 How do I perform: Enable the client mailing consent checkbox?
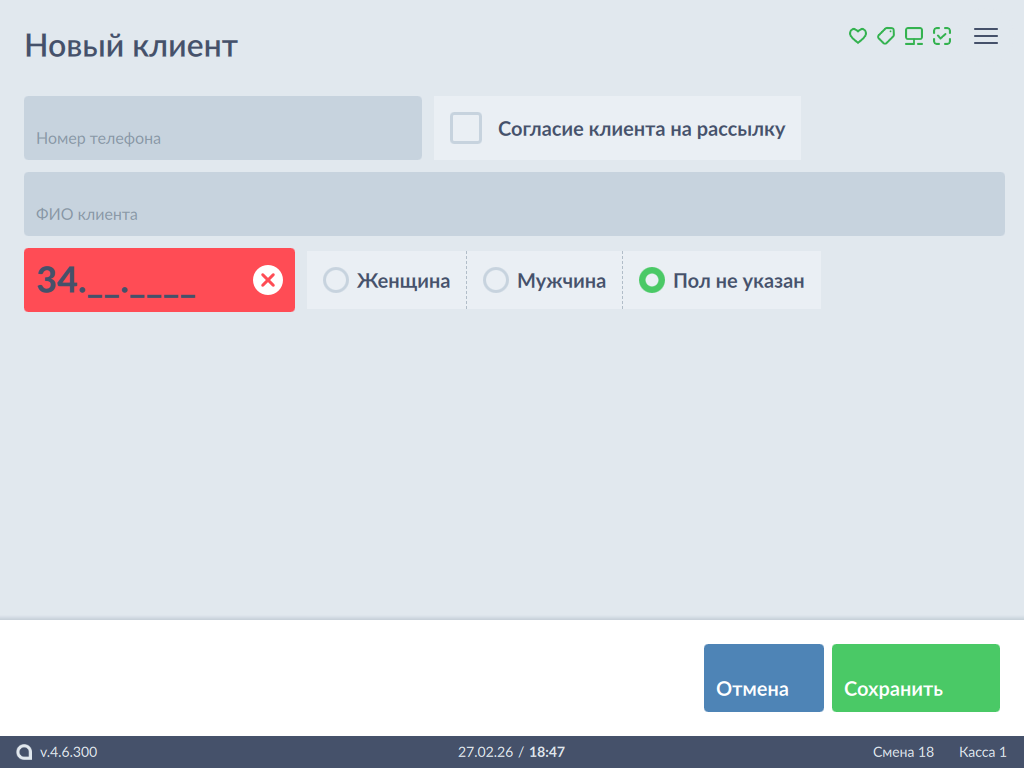(x=466, y=128)
